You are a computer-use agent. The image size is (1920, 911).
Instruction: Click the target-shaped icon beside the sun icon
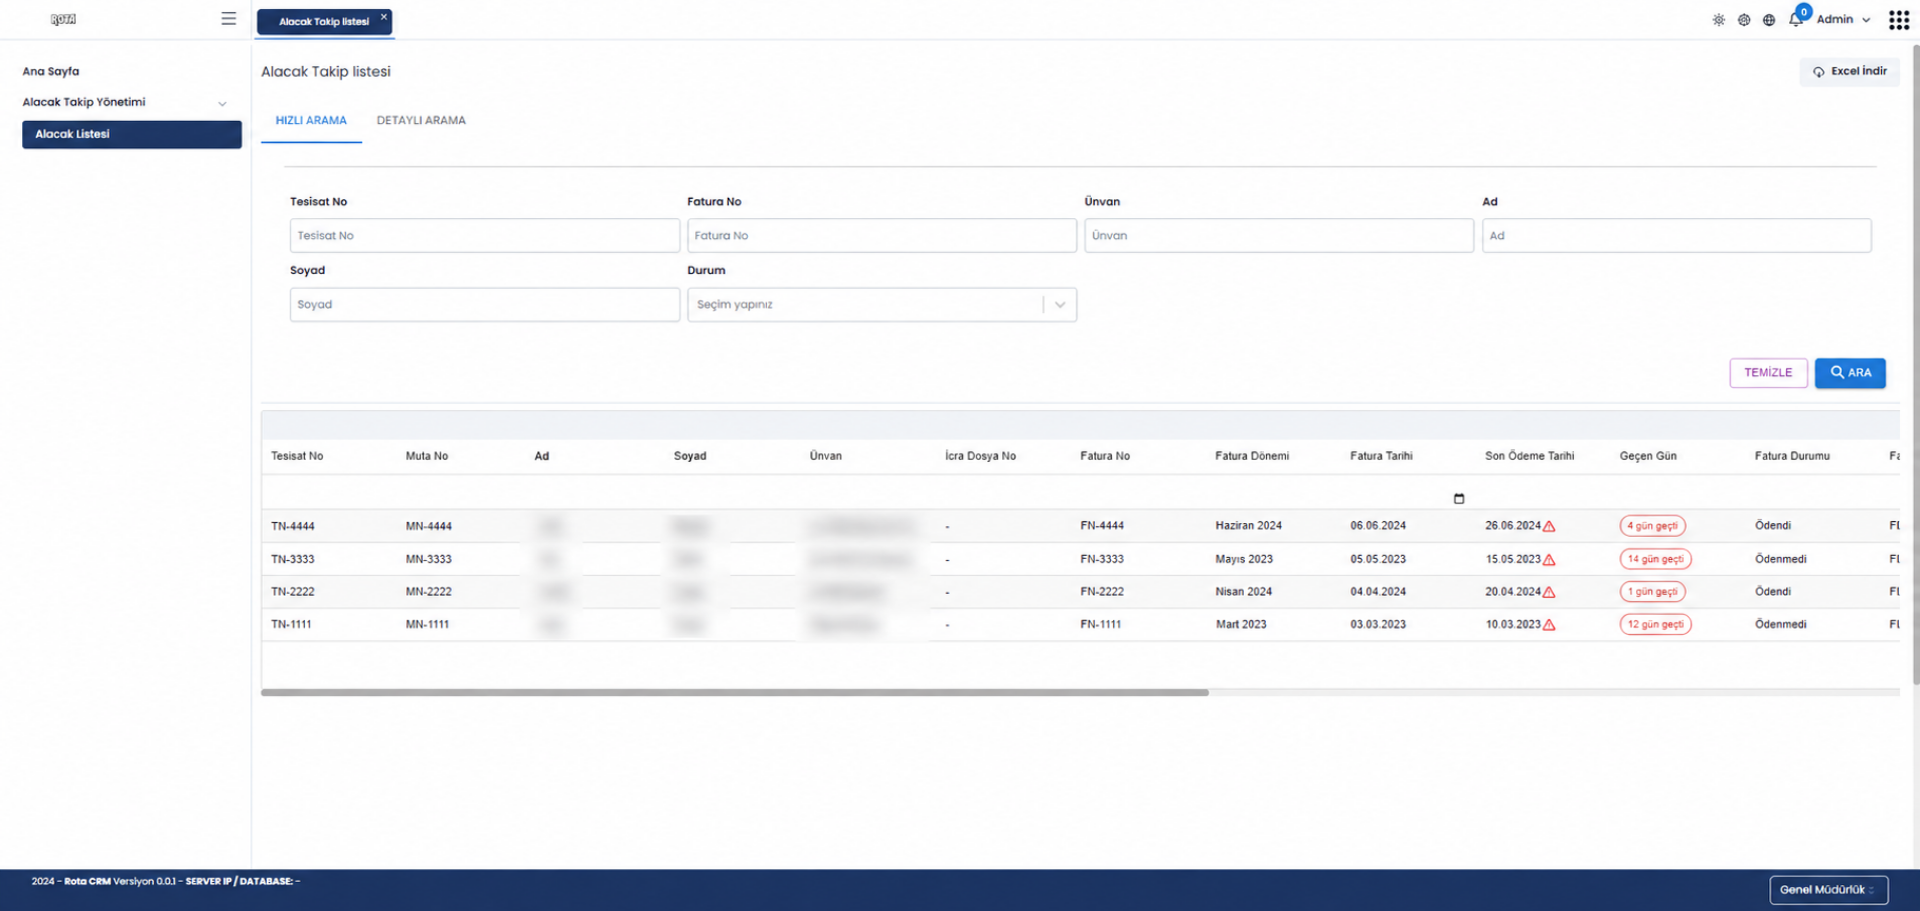1744,20
